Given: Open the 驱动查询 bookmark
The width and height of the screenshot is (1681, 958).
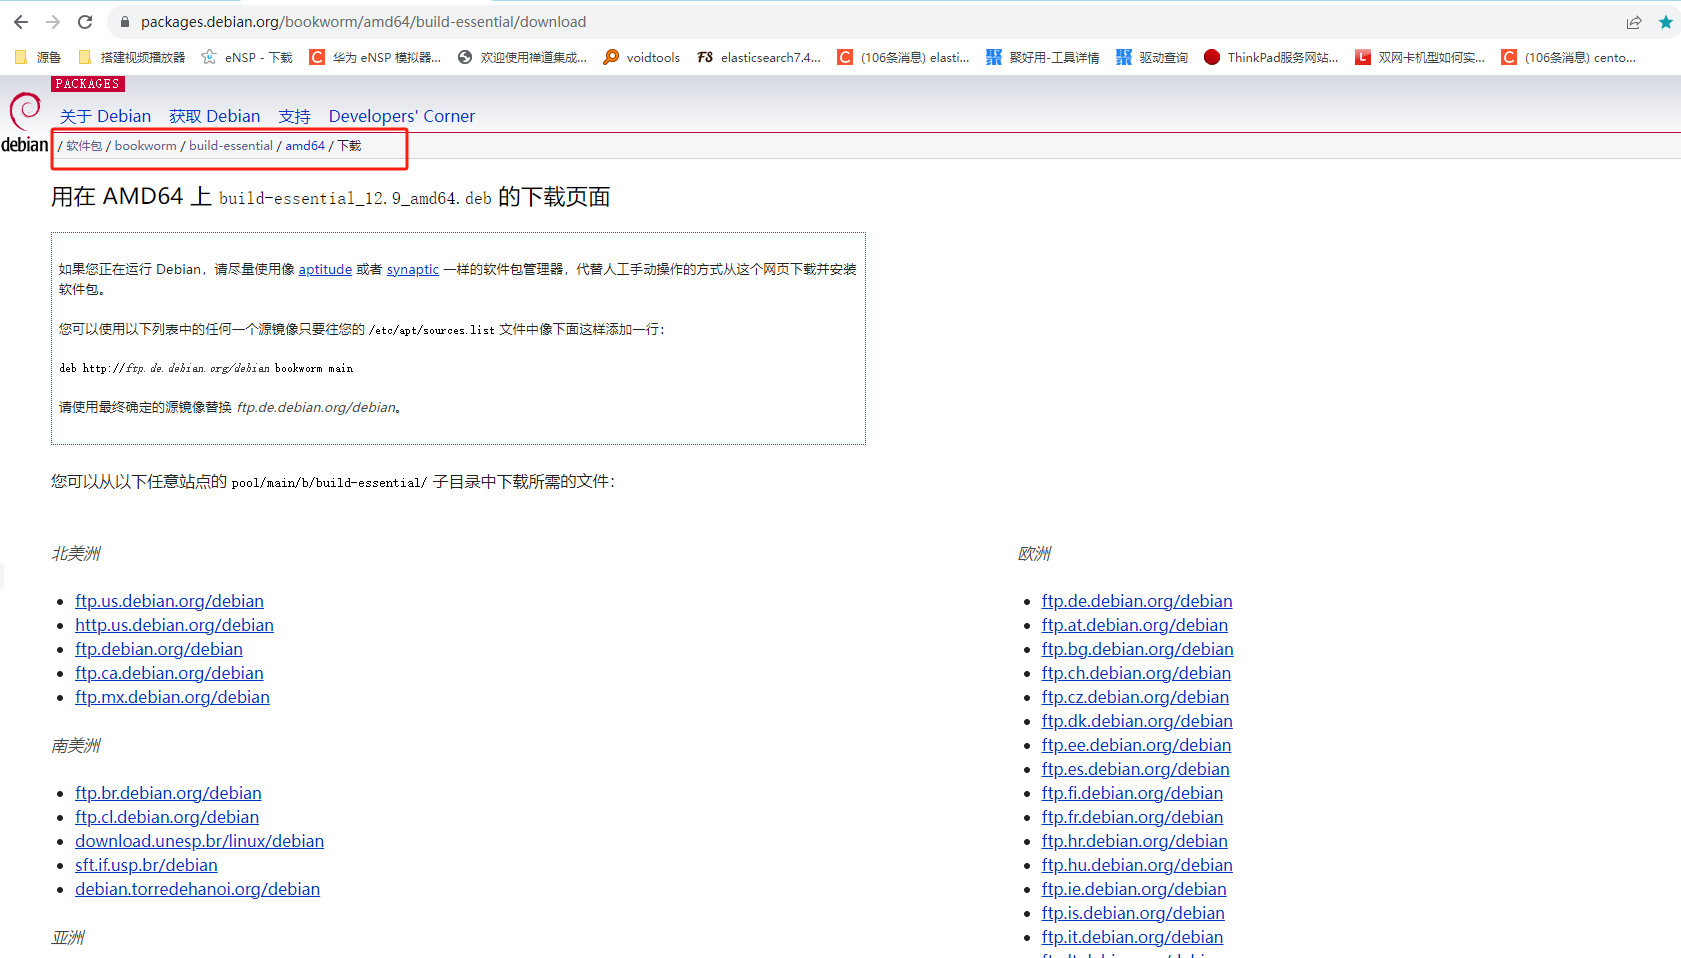Looking at the screenshot, I should tap(1152, 57).
